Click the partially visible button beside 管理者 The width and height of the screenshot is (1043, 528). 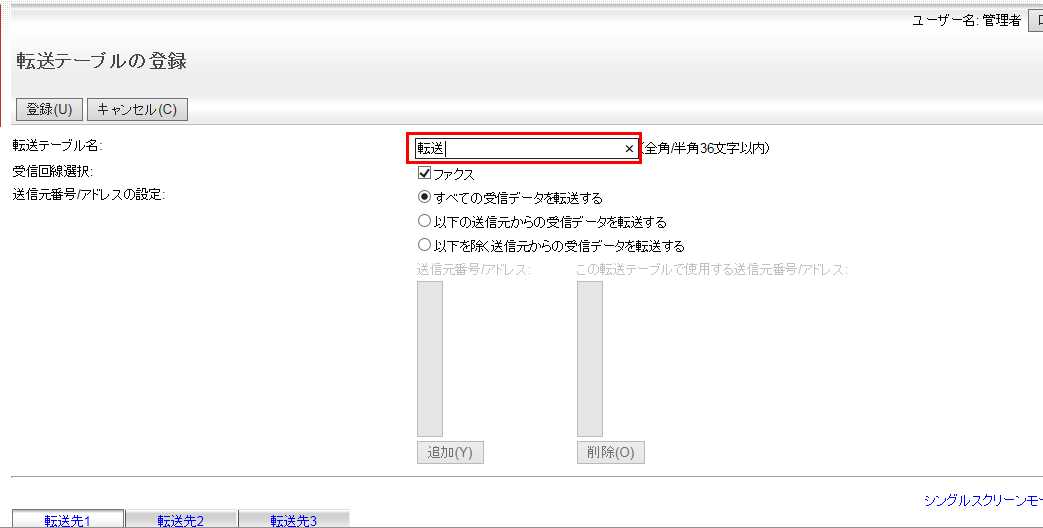[x=1035, y=20]
